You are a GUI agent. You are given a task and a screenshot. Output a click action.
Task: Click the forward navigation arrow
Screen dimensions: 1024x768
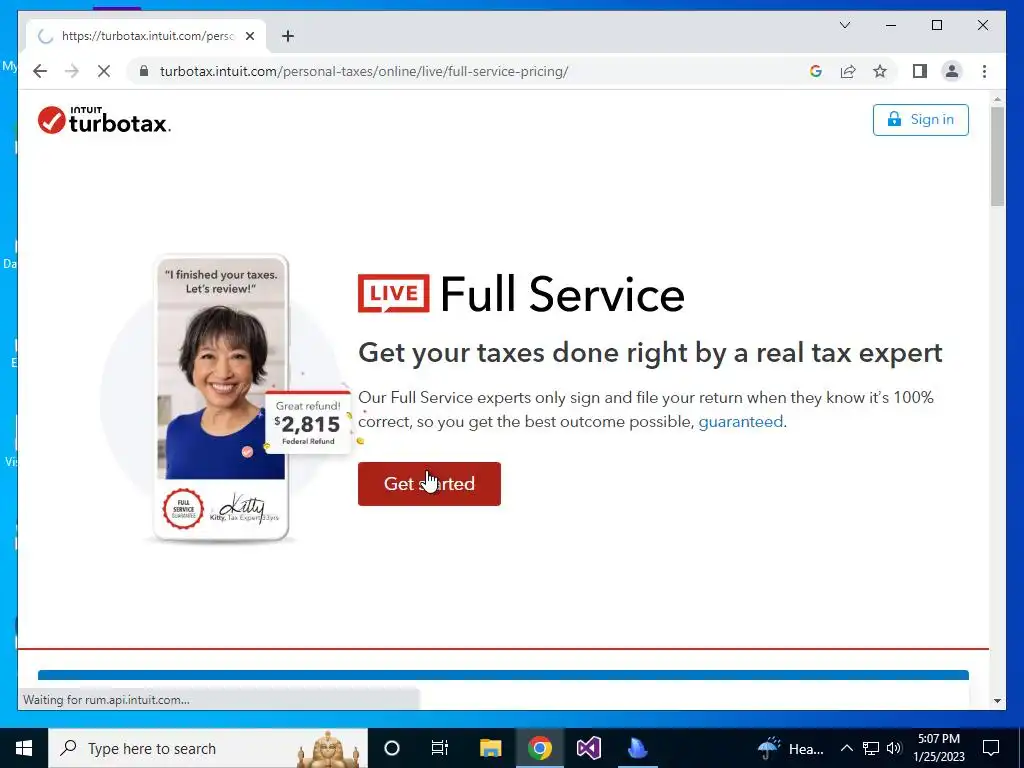(72, 71)
